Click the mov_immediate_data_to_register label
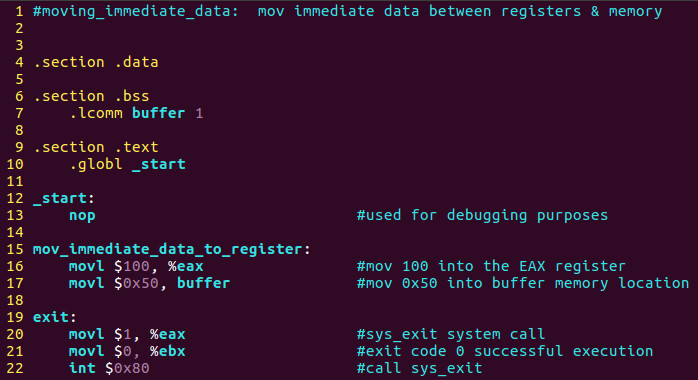This screenshot has height=380, width=698. pos(171,249)
